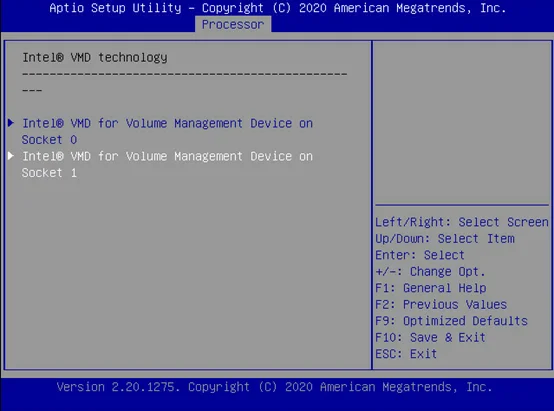The height and width of the screenshot is (411, 554).
Task: Click the F9: Optimized Defaults hint
Action: click(451, 321)
